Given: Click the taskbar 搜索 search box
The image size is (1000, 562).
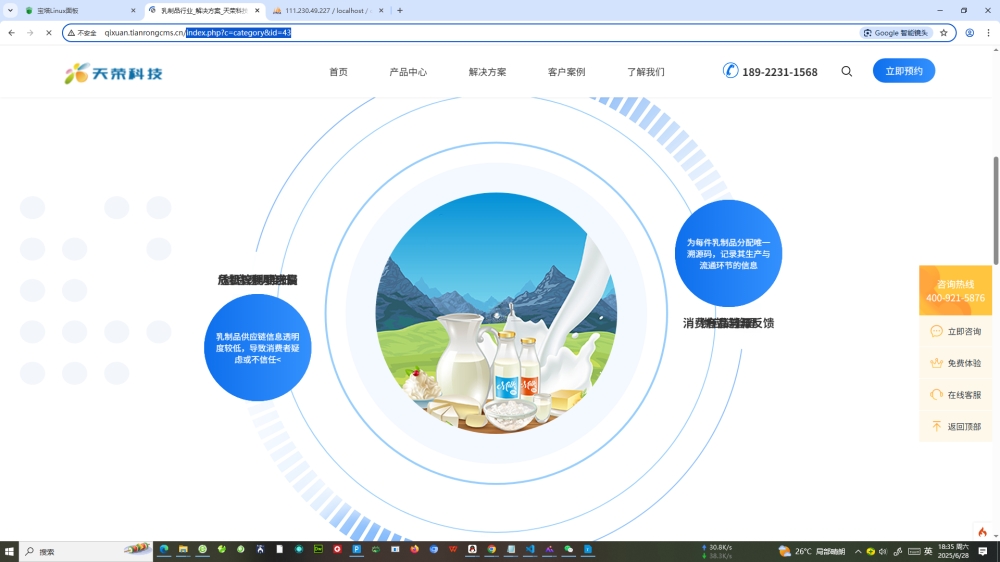Looking at the screenshot, I should coord(86,551).
